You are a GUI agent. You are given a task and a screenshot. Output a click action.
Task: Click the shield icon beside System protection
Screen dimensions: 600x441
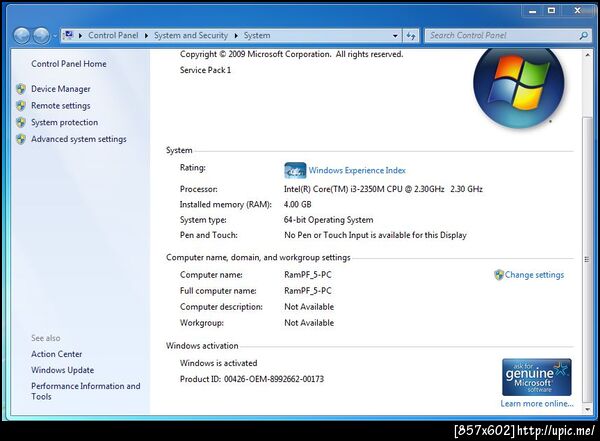coord(21,122)
